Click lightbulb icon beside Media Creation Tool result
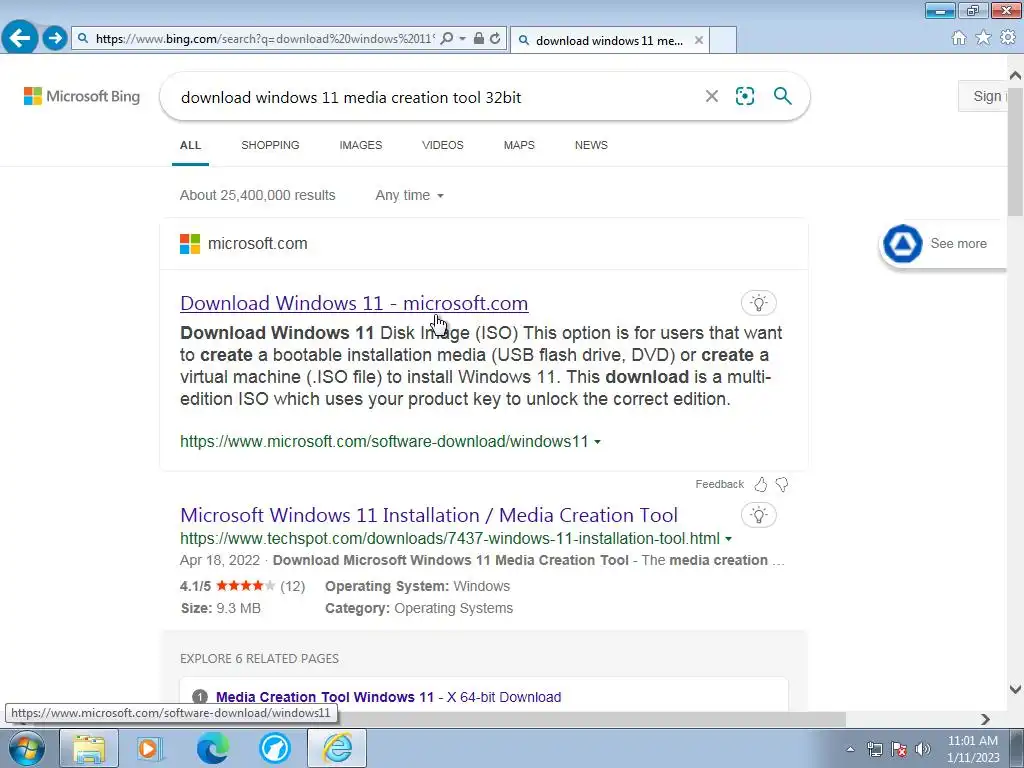1024x768 pixels. tap(758, 515)
